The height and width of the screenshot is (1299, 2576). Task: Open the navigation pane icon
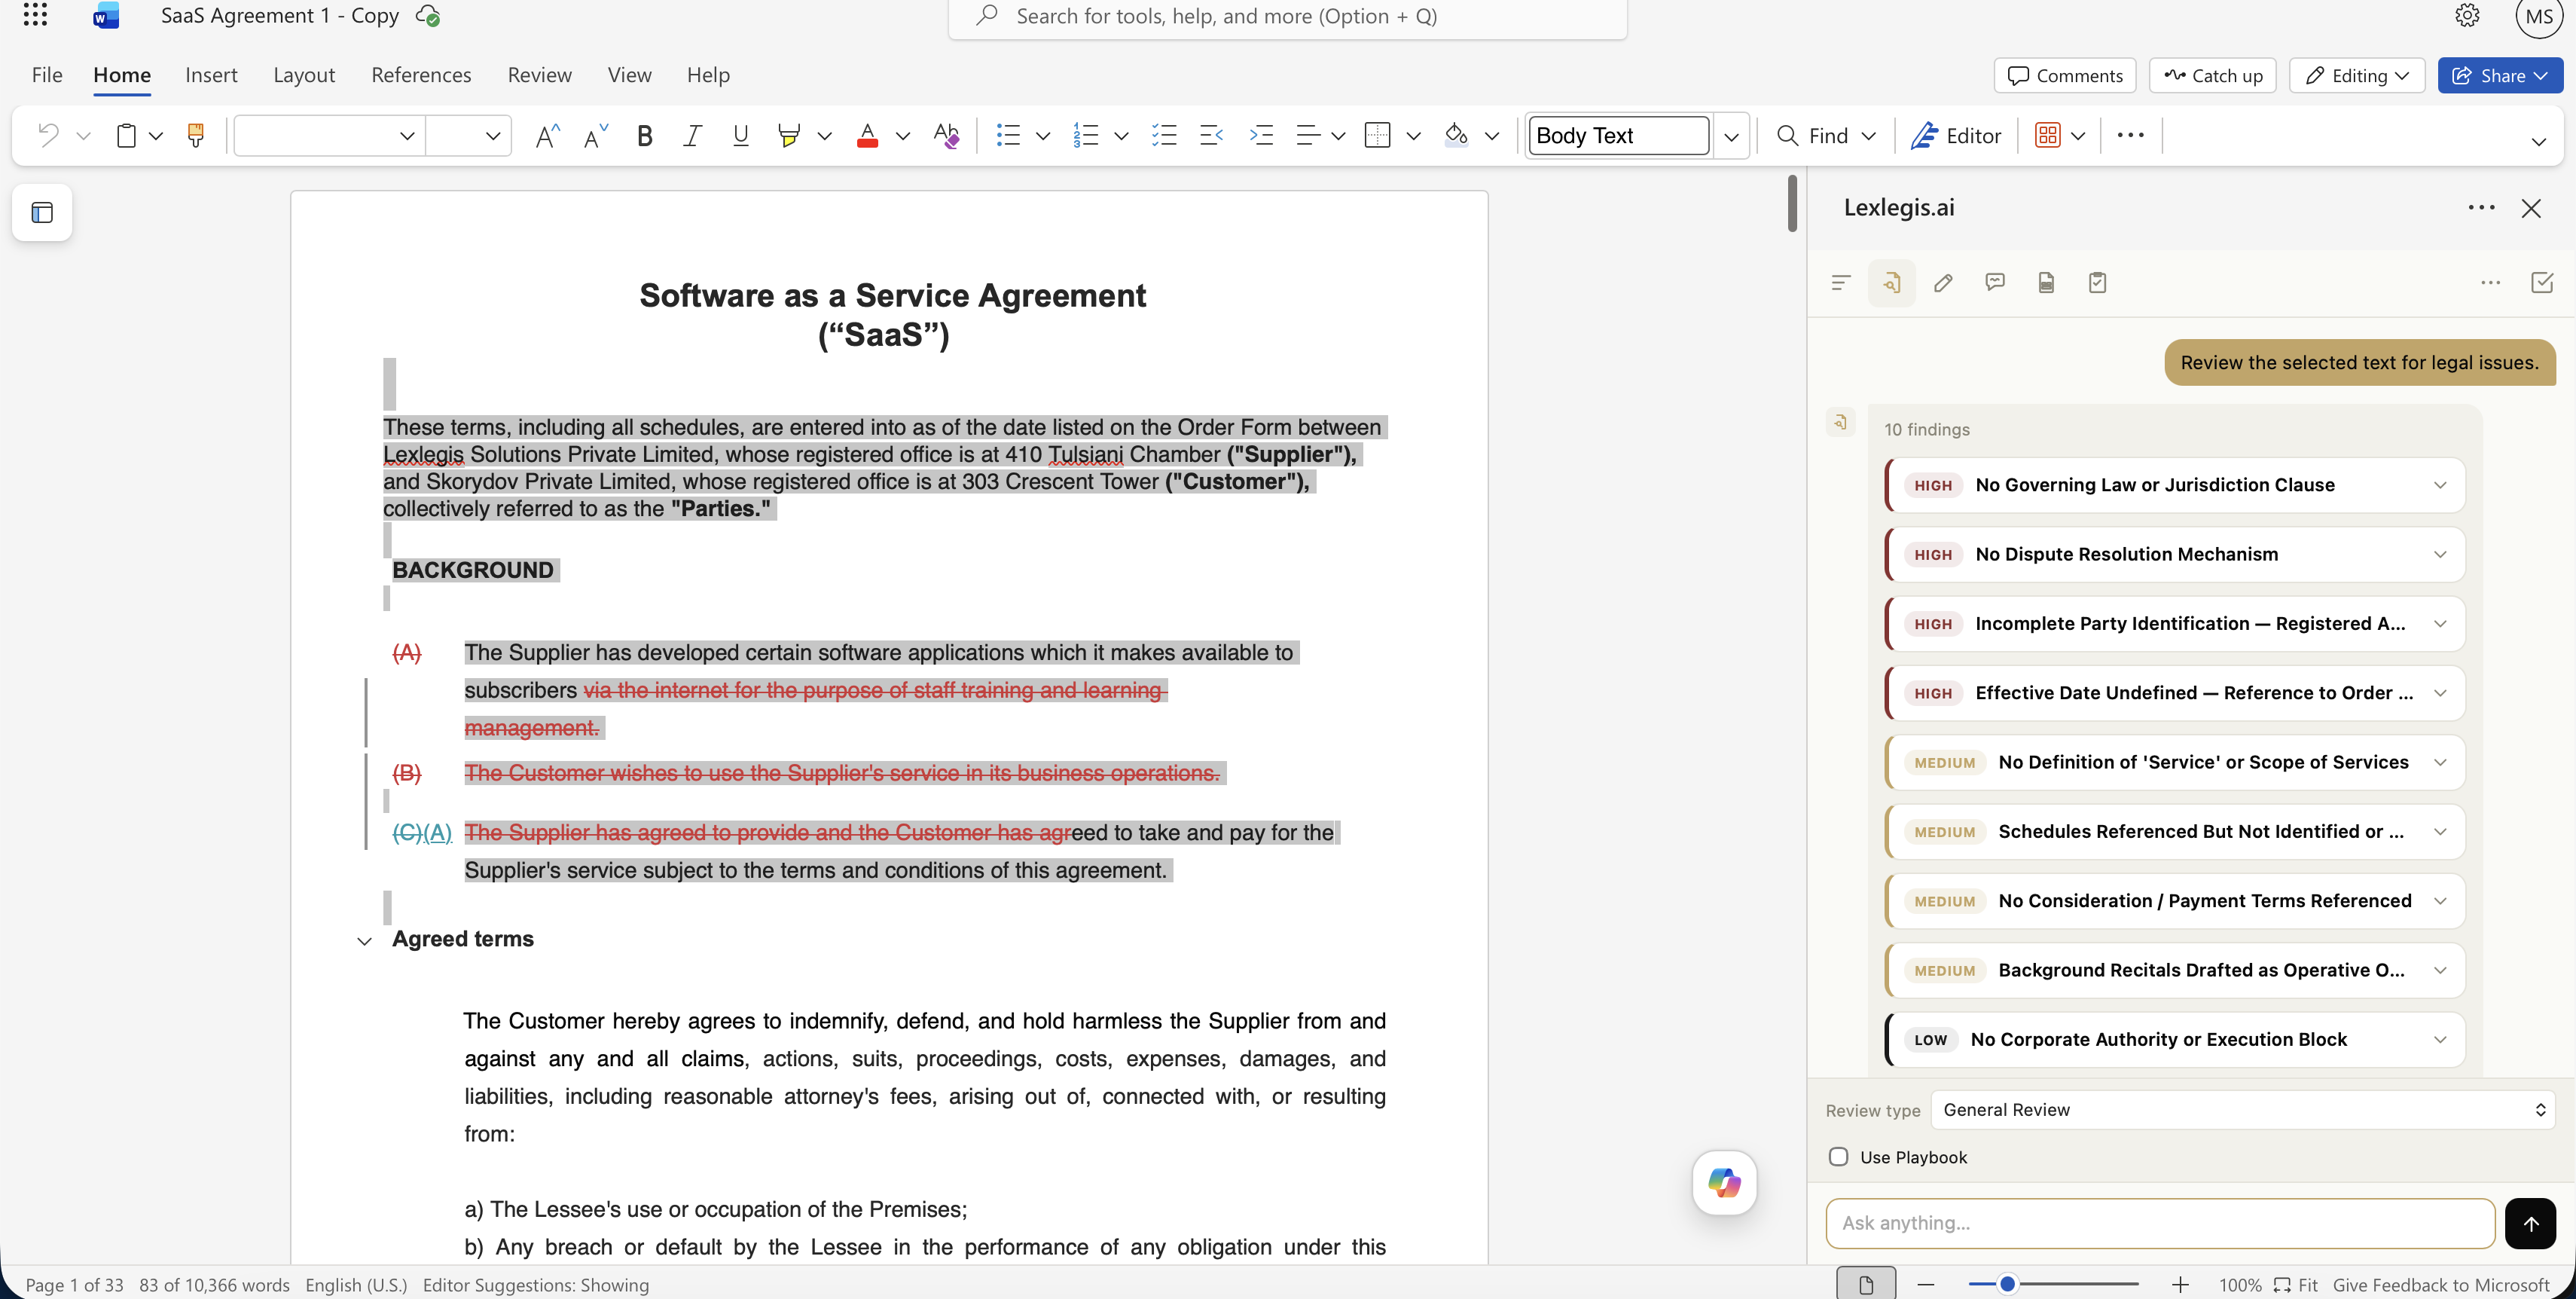click(42, 212)
